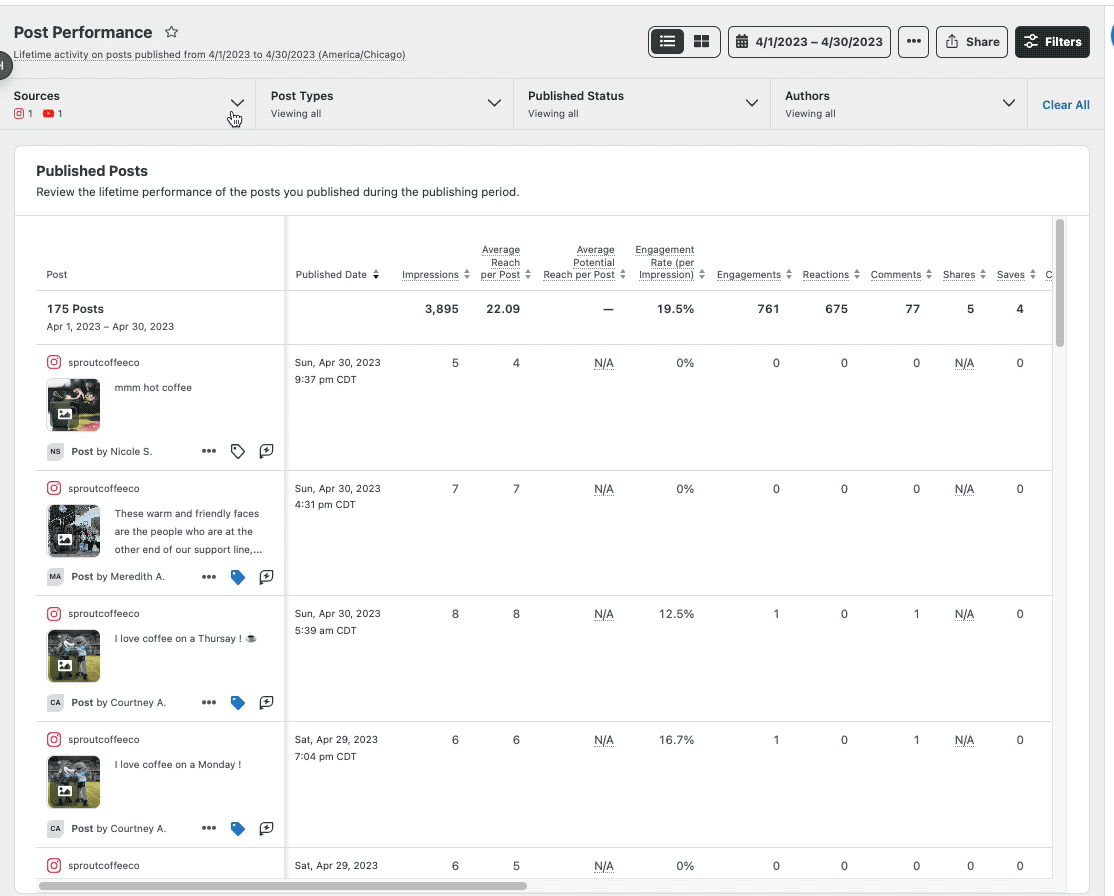1114x896 pixels.
Task: Click the Filters button
Action: pos(1052,42)
